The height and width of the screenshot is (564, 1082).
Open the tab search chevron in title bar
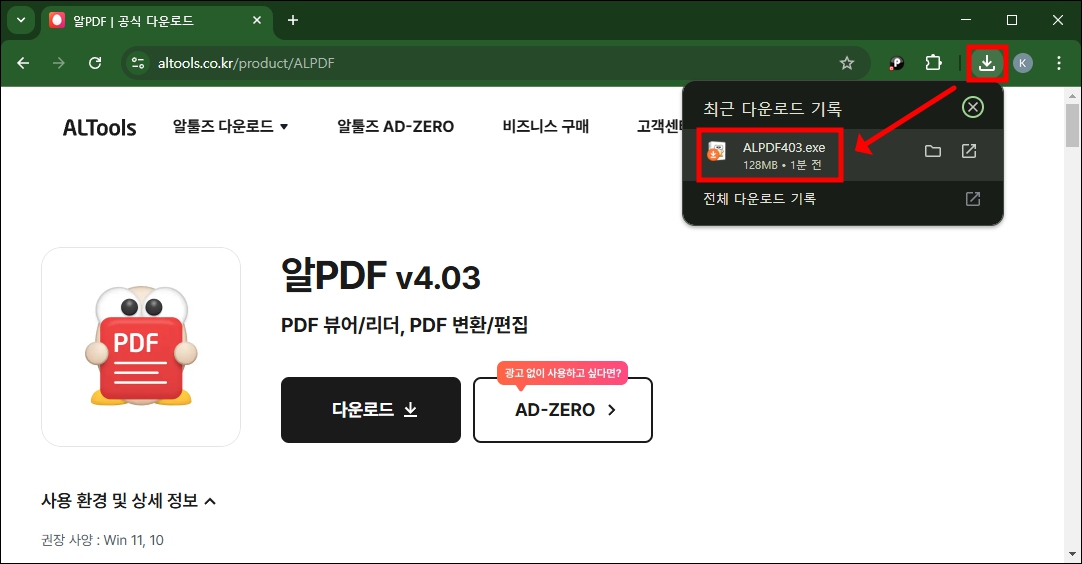tap(21, 20)
